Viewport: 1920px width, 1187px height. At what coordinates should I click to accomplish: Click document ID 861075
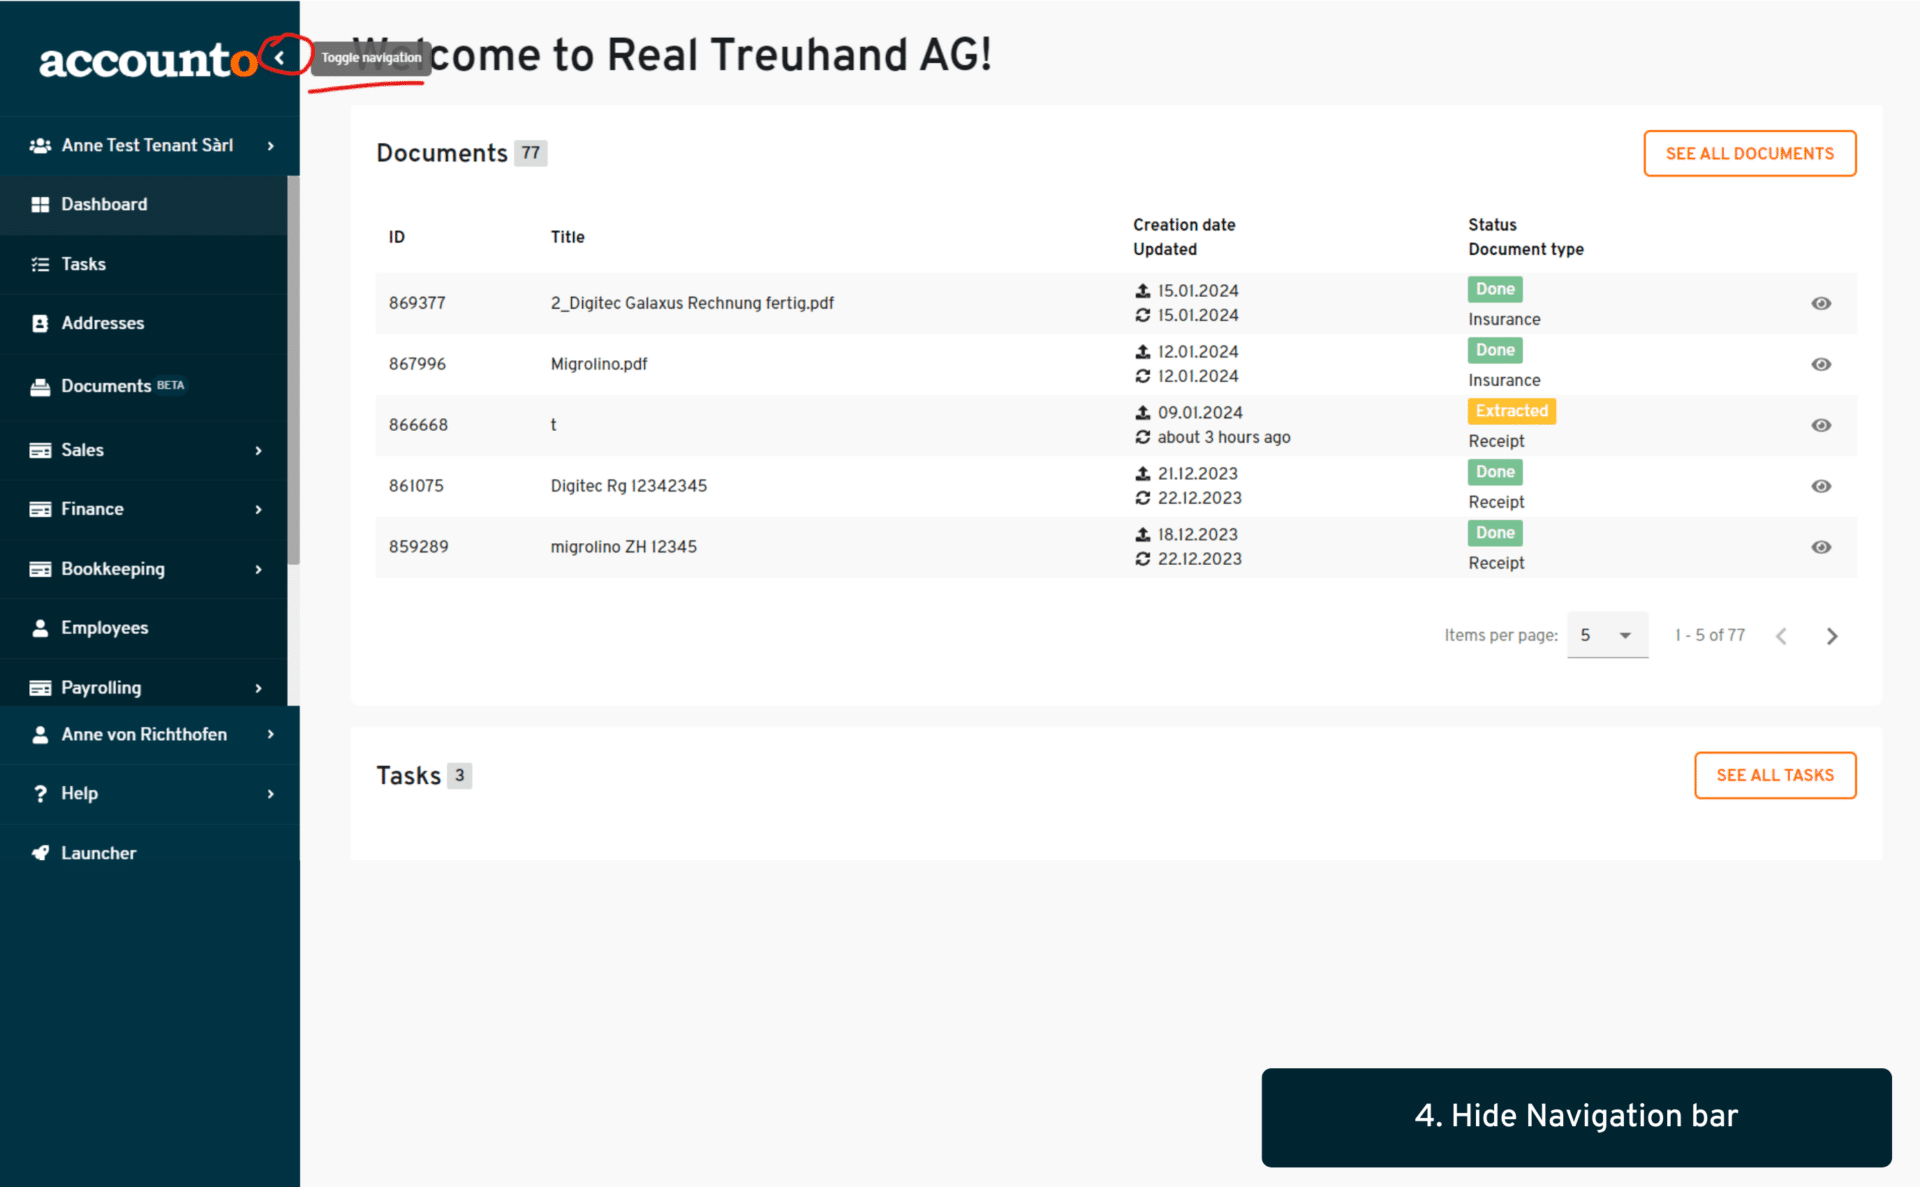pyautogui.click(x=416, y=487)
